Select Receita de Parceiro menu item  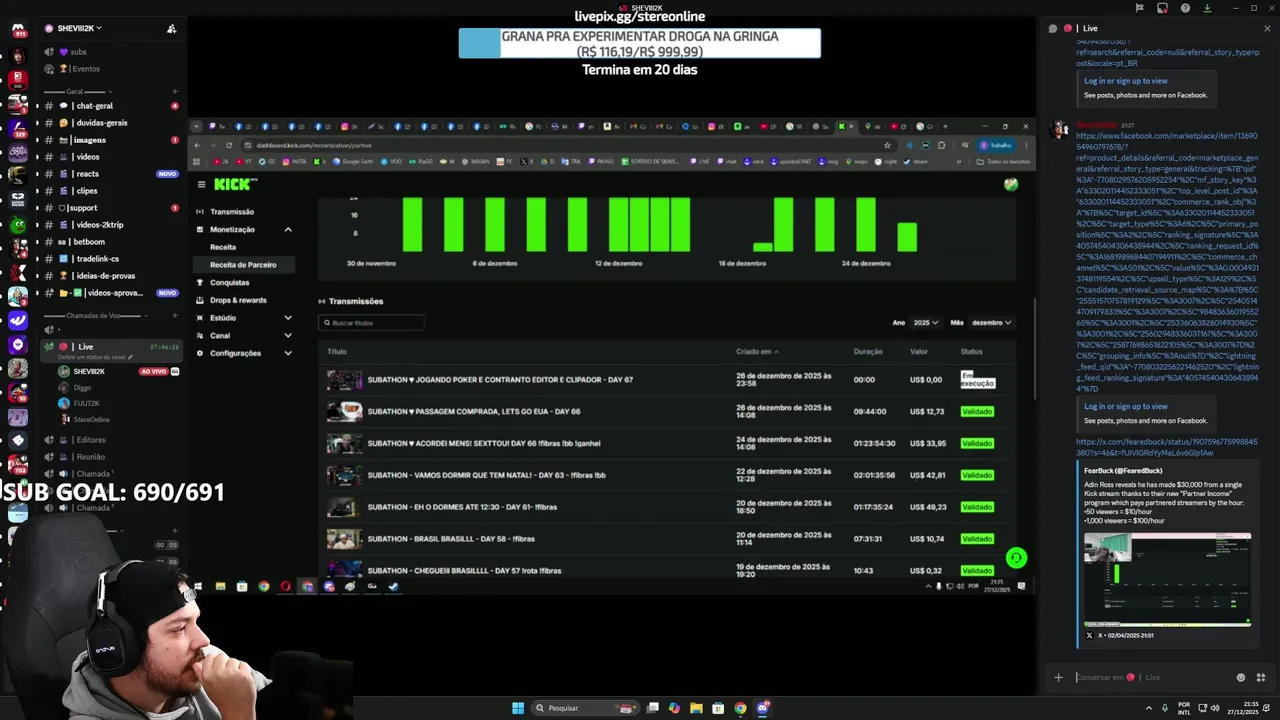[243, 265]
